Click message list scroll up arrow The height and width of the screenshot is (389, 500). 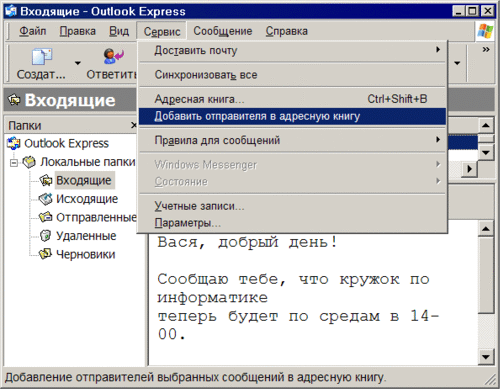coord(486,126)
